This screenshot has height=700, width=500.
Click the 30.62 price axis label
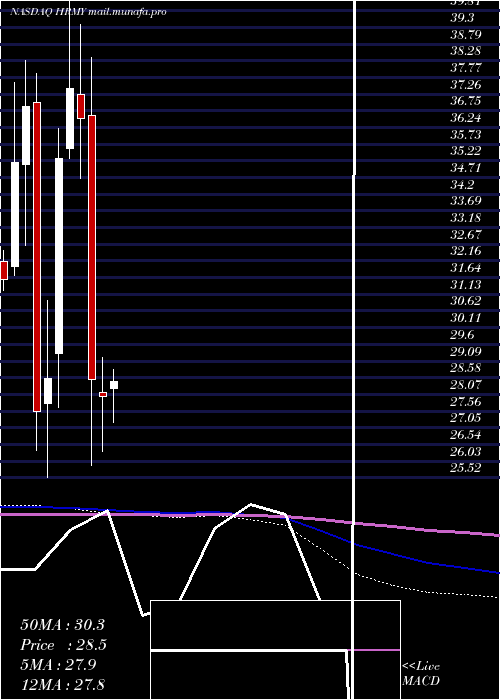pyautogui.click(x=466, y=301)
